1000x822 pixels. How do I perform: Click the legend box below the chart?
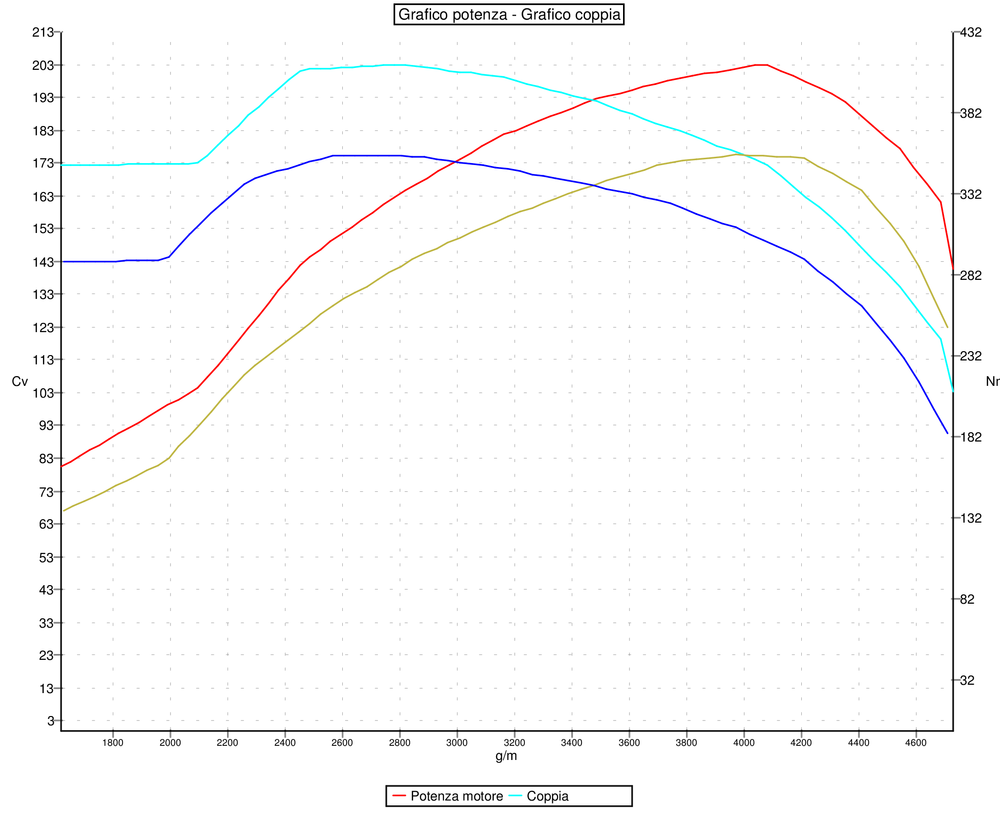(x=509, y=795)
